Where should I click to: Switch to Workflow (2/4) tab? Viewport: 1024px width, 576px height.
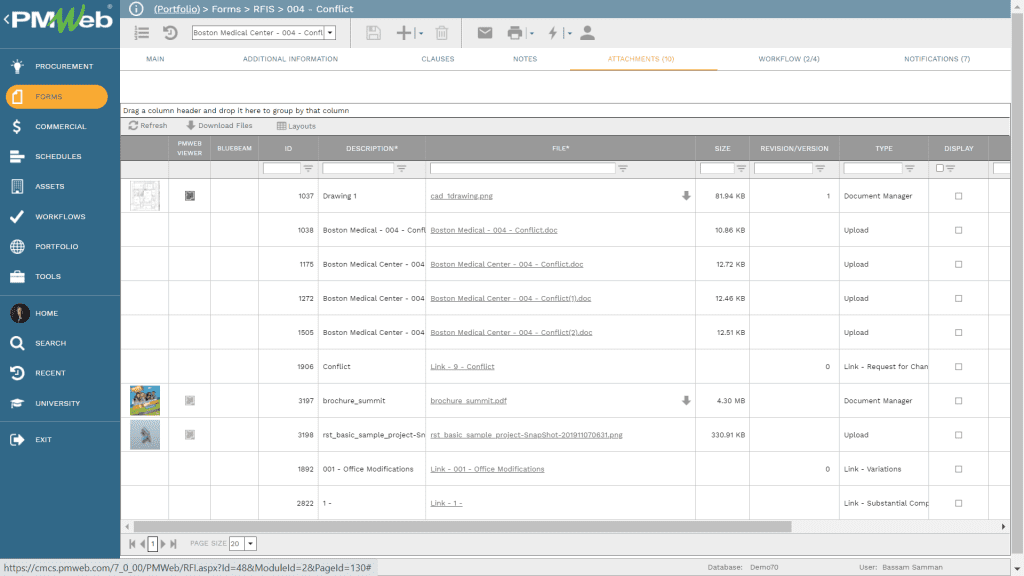(x=789, y=59)
